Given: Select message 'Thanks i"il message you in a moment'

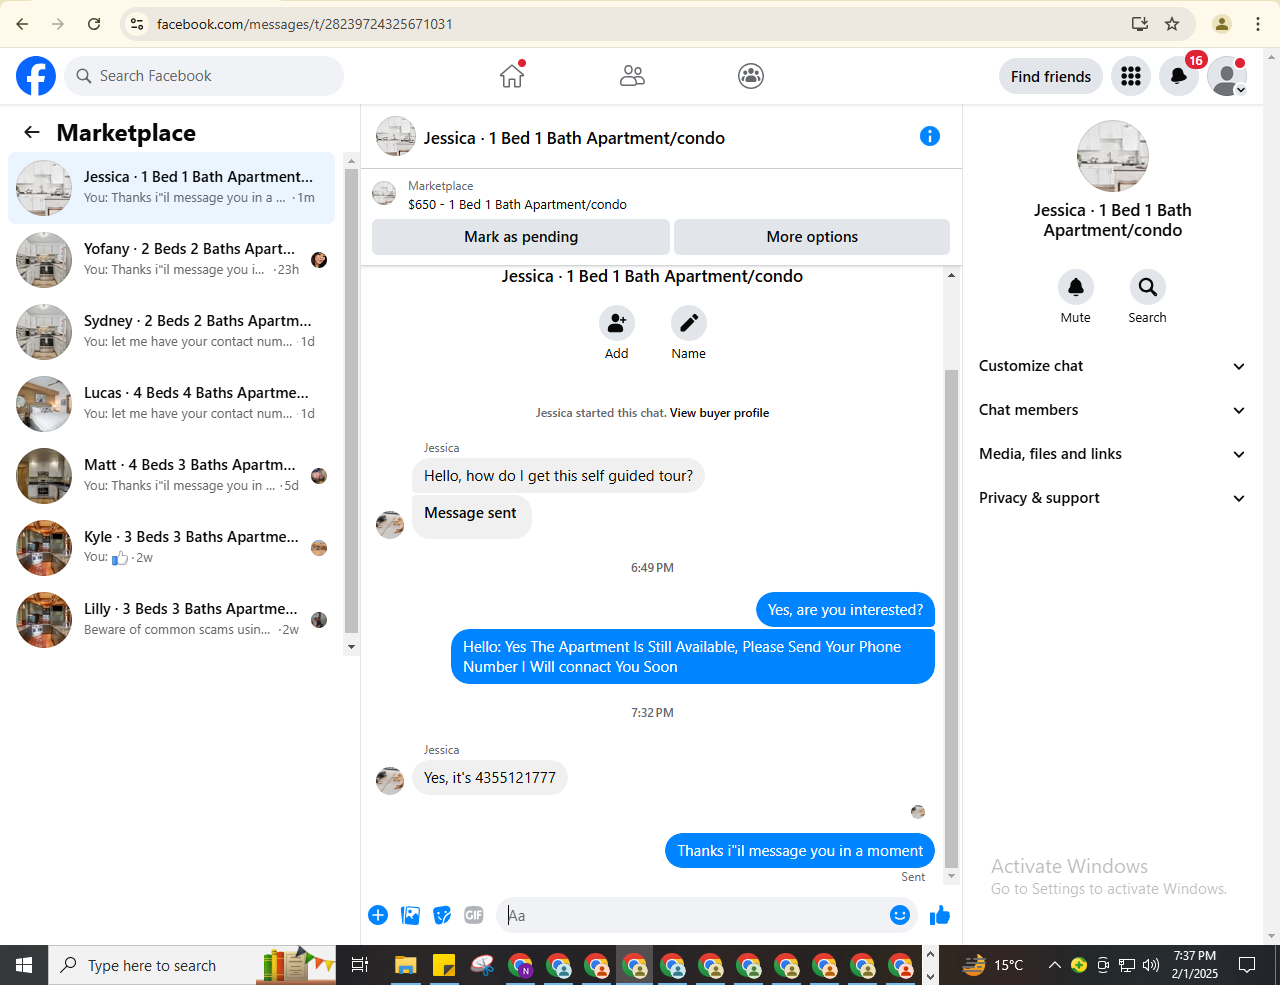Looking at the screenshot, I should click(x=800, y=851).
